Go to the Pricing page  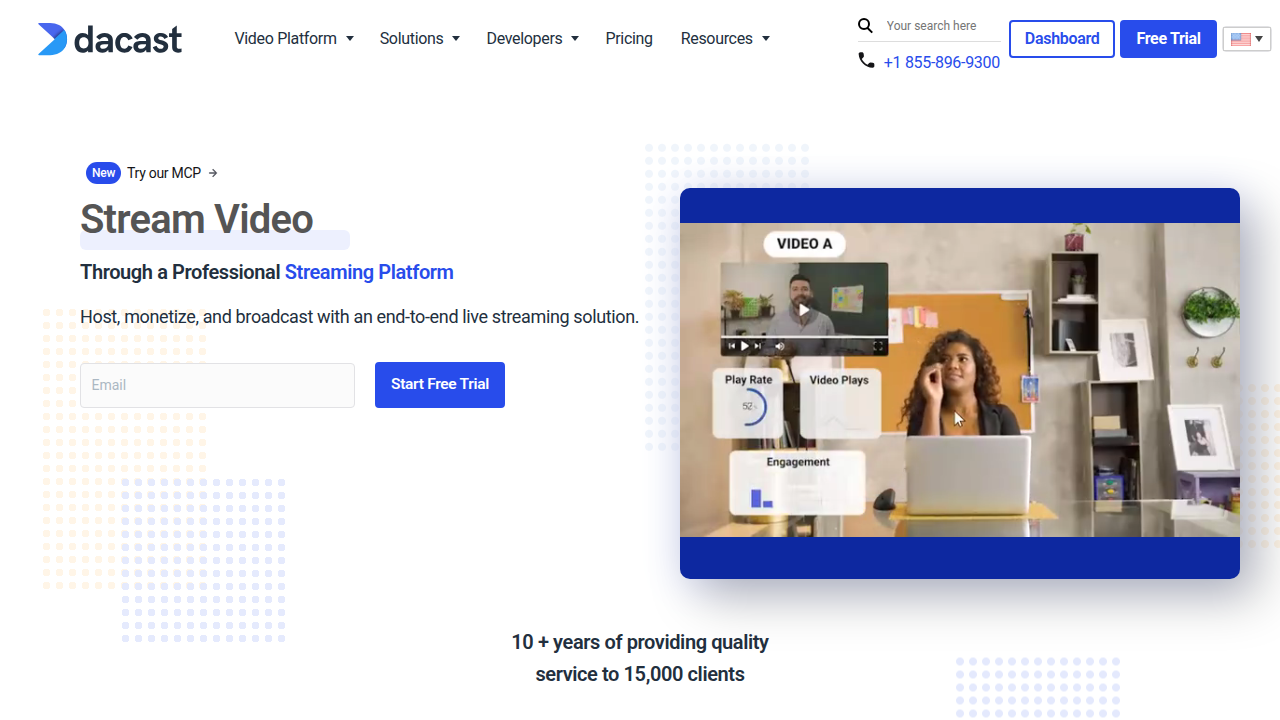[629, 38]
